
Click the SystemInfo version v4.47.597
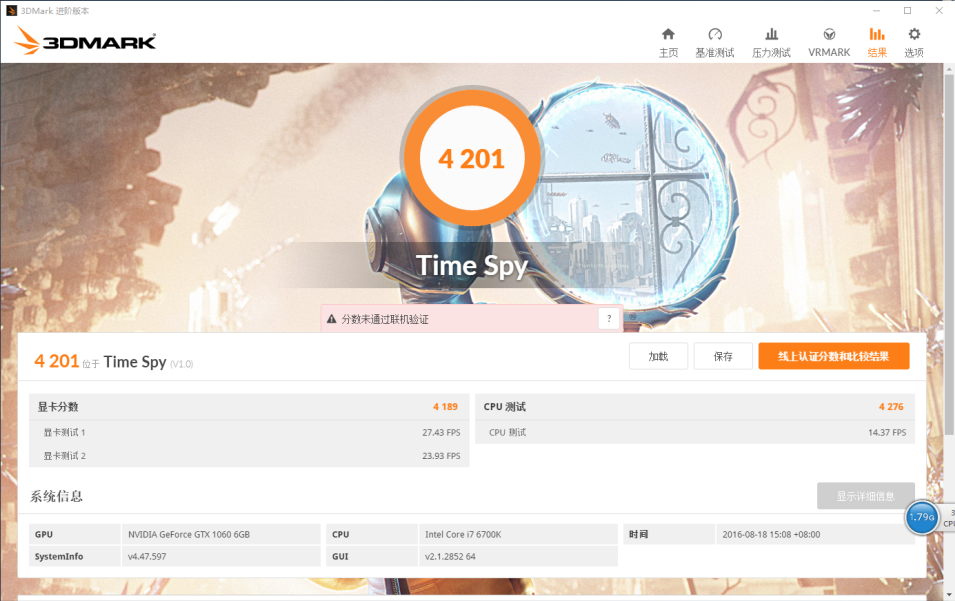[x=147, y=557]
